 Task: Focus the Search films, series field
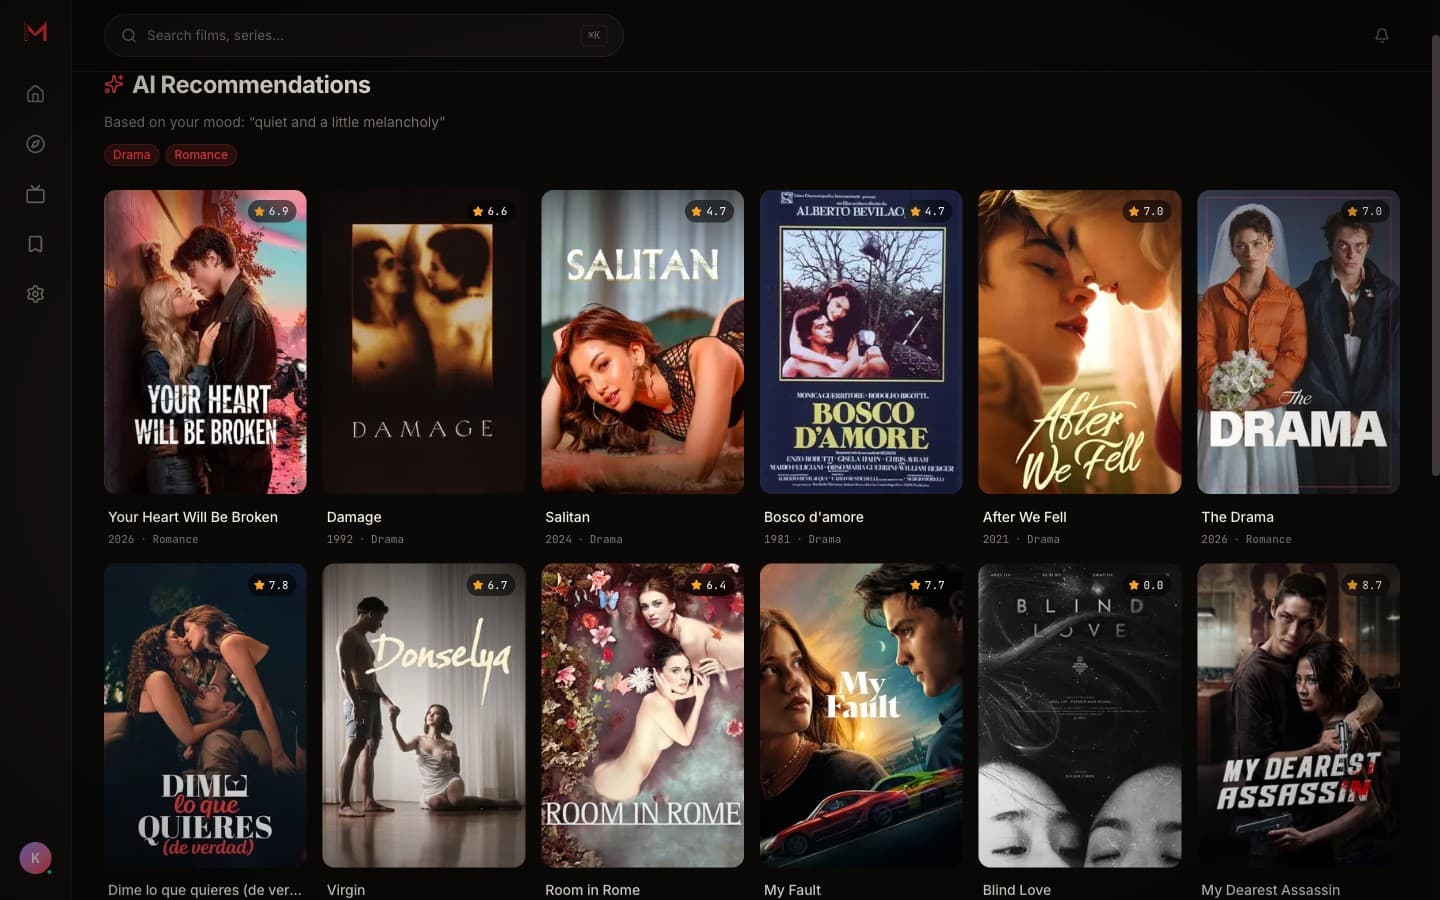point(364,35)
